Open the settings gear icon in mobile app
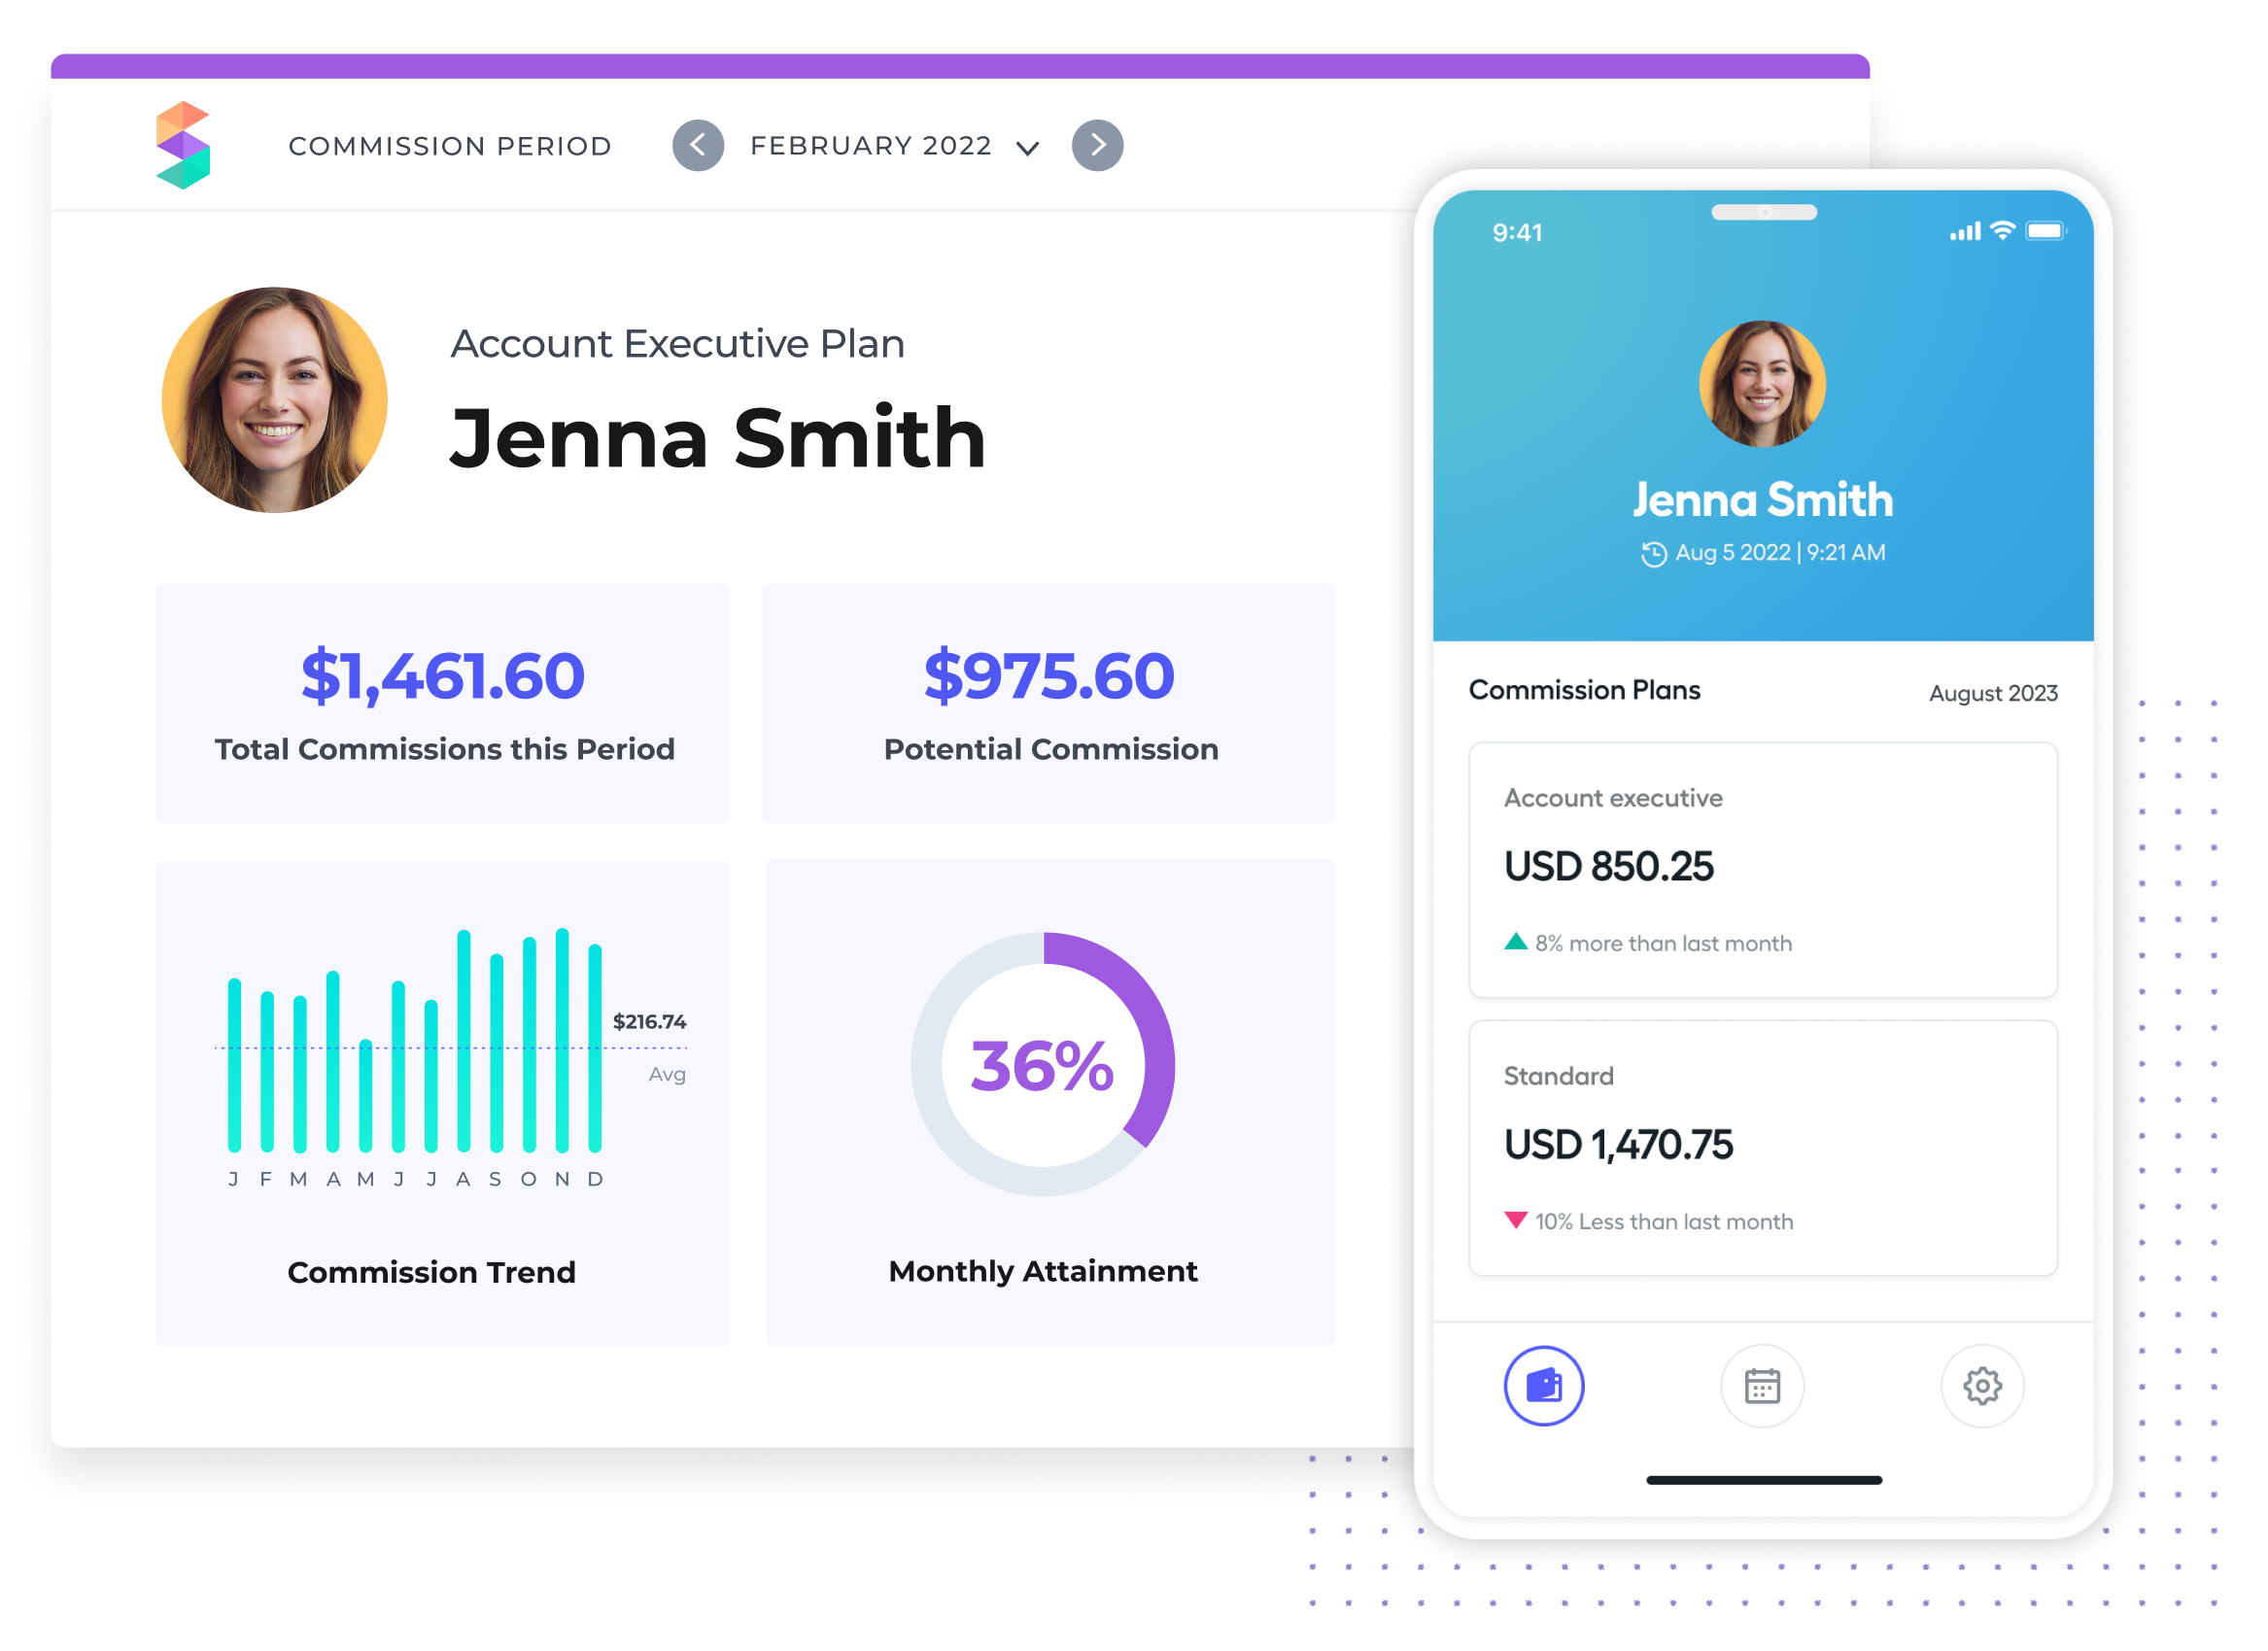 (1981, 1384)
